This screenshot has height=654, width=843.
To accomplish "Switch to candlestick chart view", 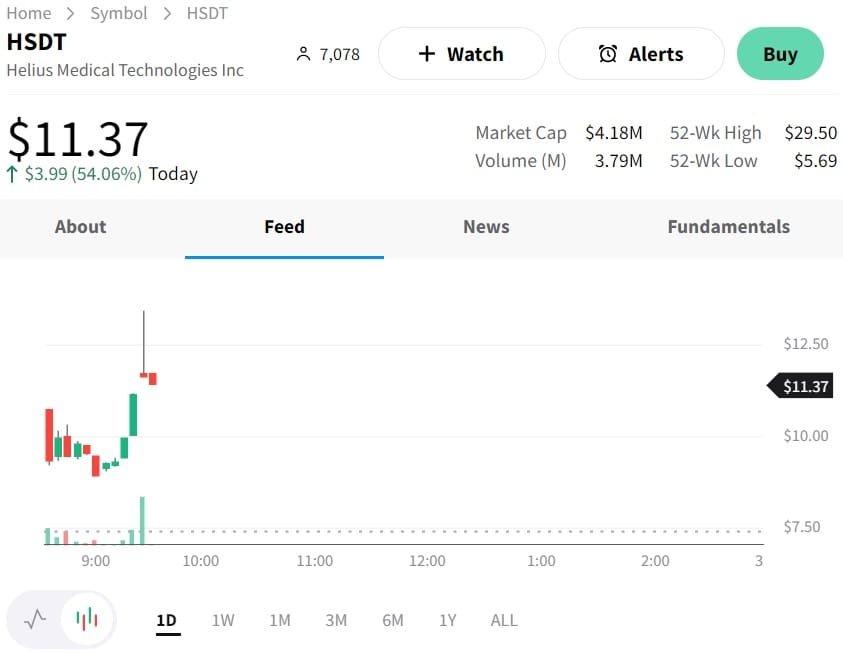I will [x=88, y=619].
